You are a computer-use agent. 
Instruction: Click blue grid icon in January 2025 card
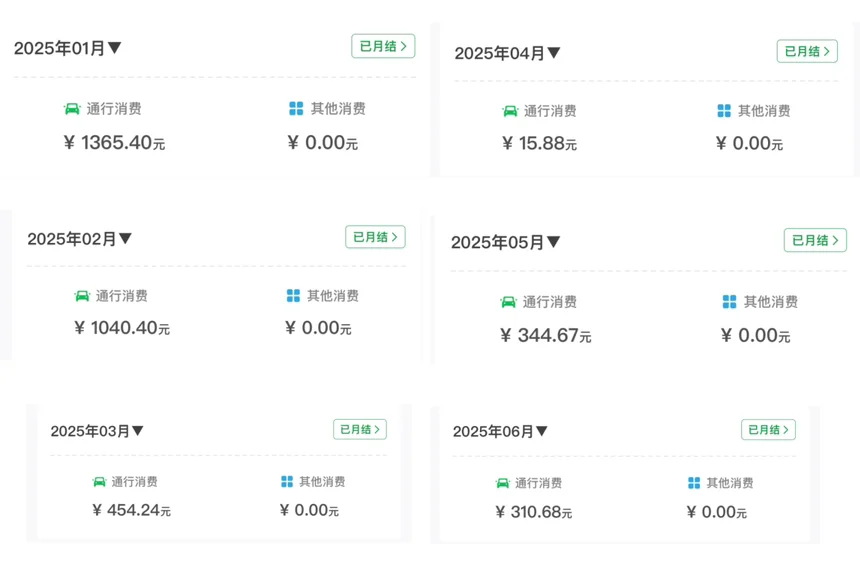[x=296, y=109]
